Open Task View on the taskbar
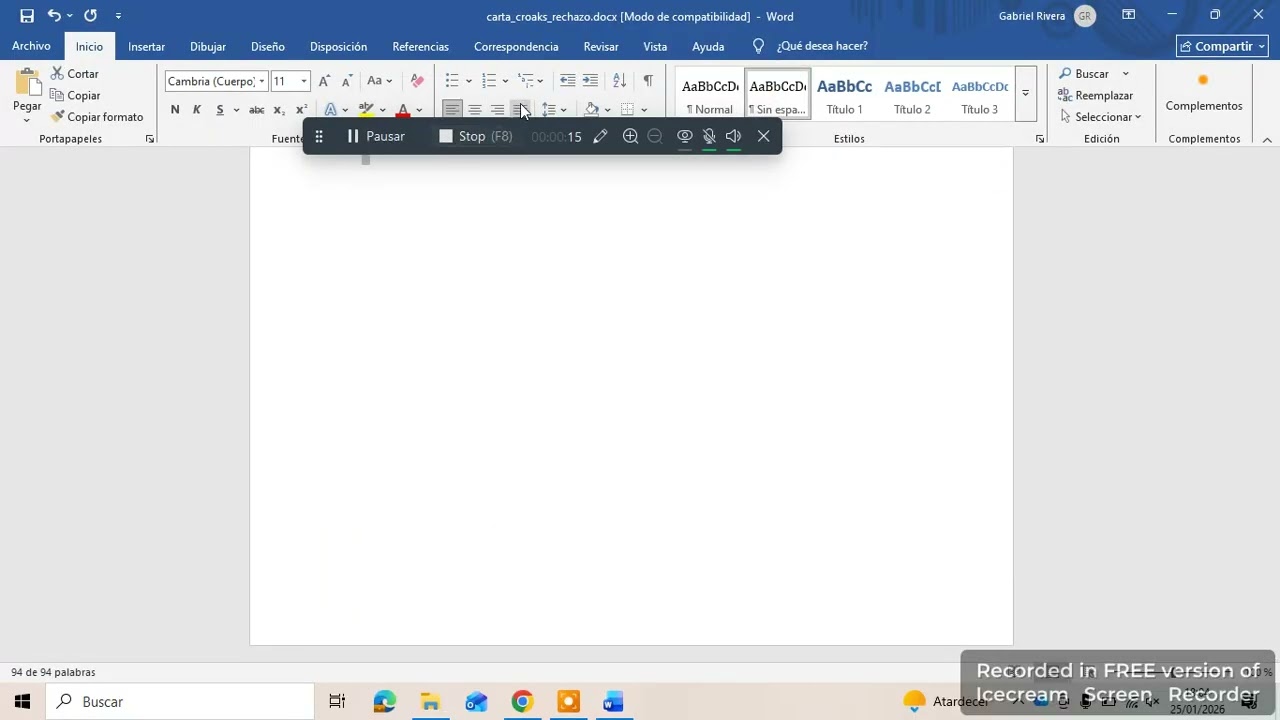 (337, 702)
